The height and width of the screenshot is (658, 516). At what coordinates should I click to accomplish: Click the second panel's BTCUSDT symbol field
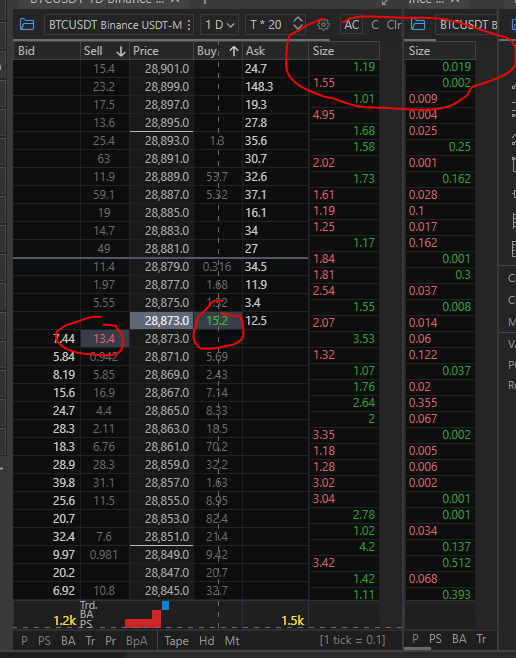point(466,25)
